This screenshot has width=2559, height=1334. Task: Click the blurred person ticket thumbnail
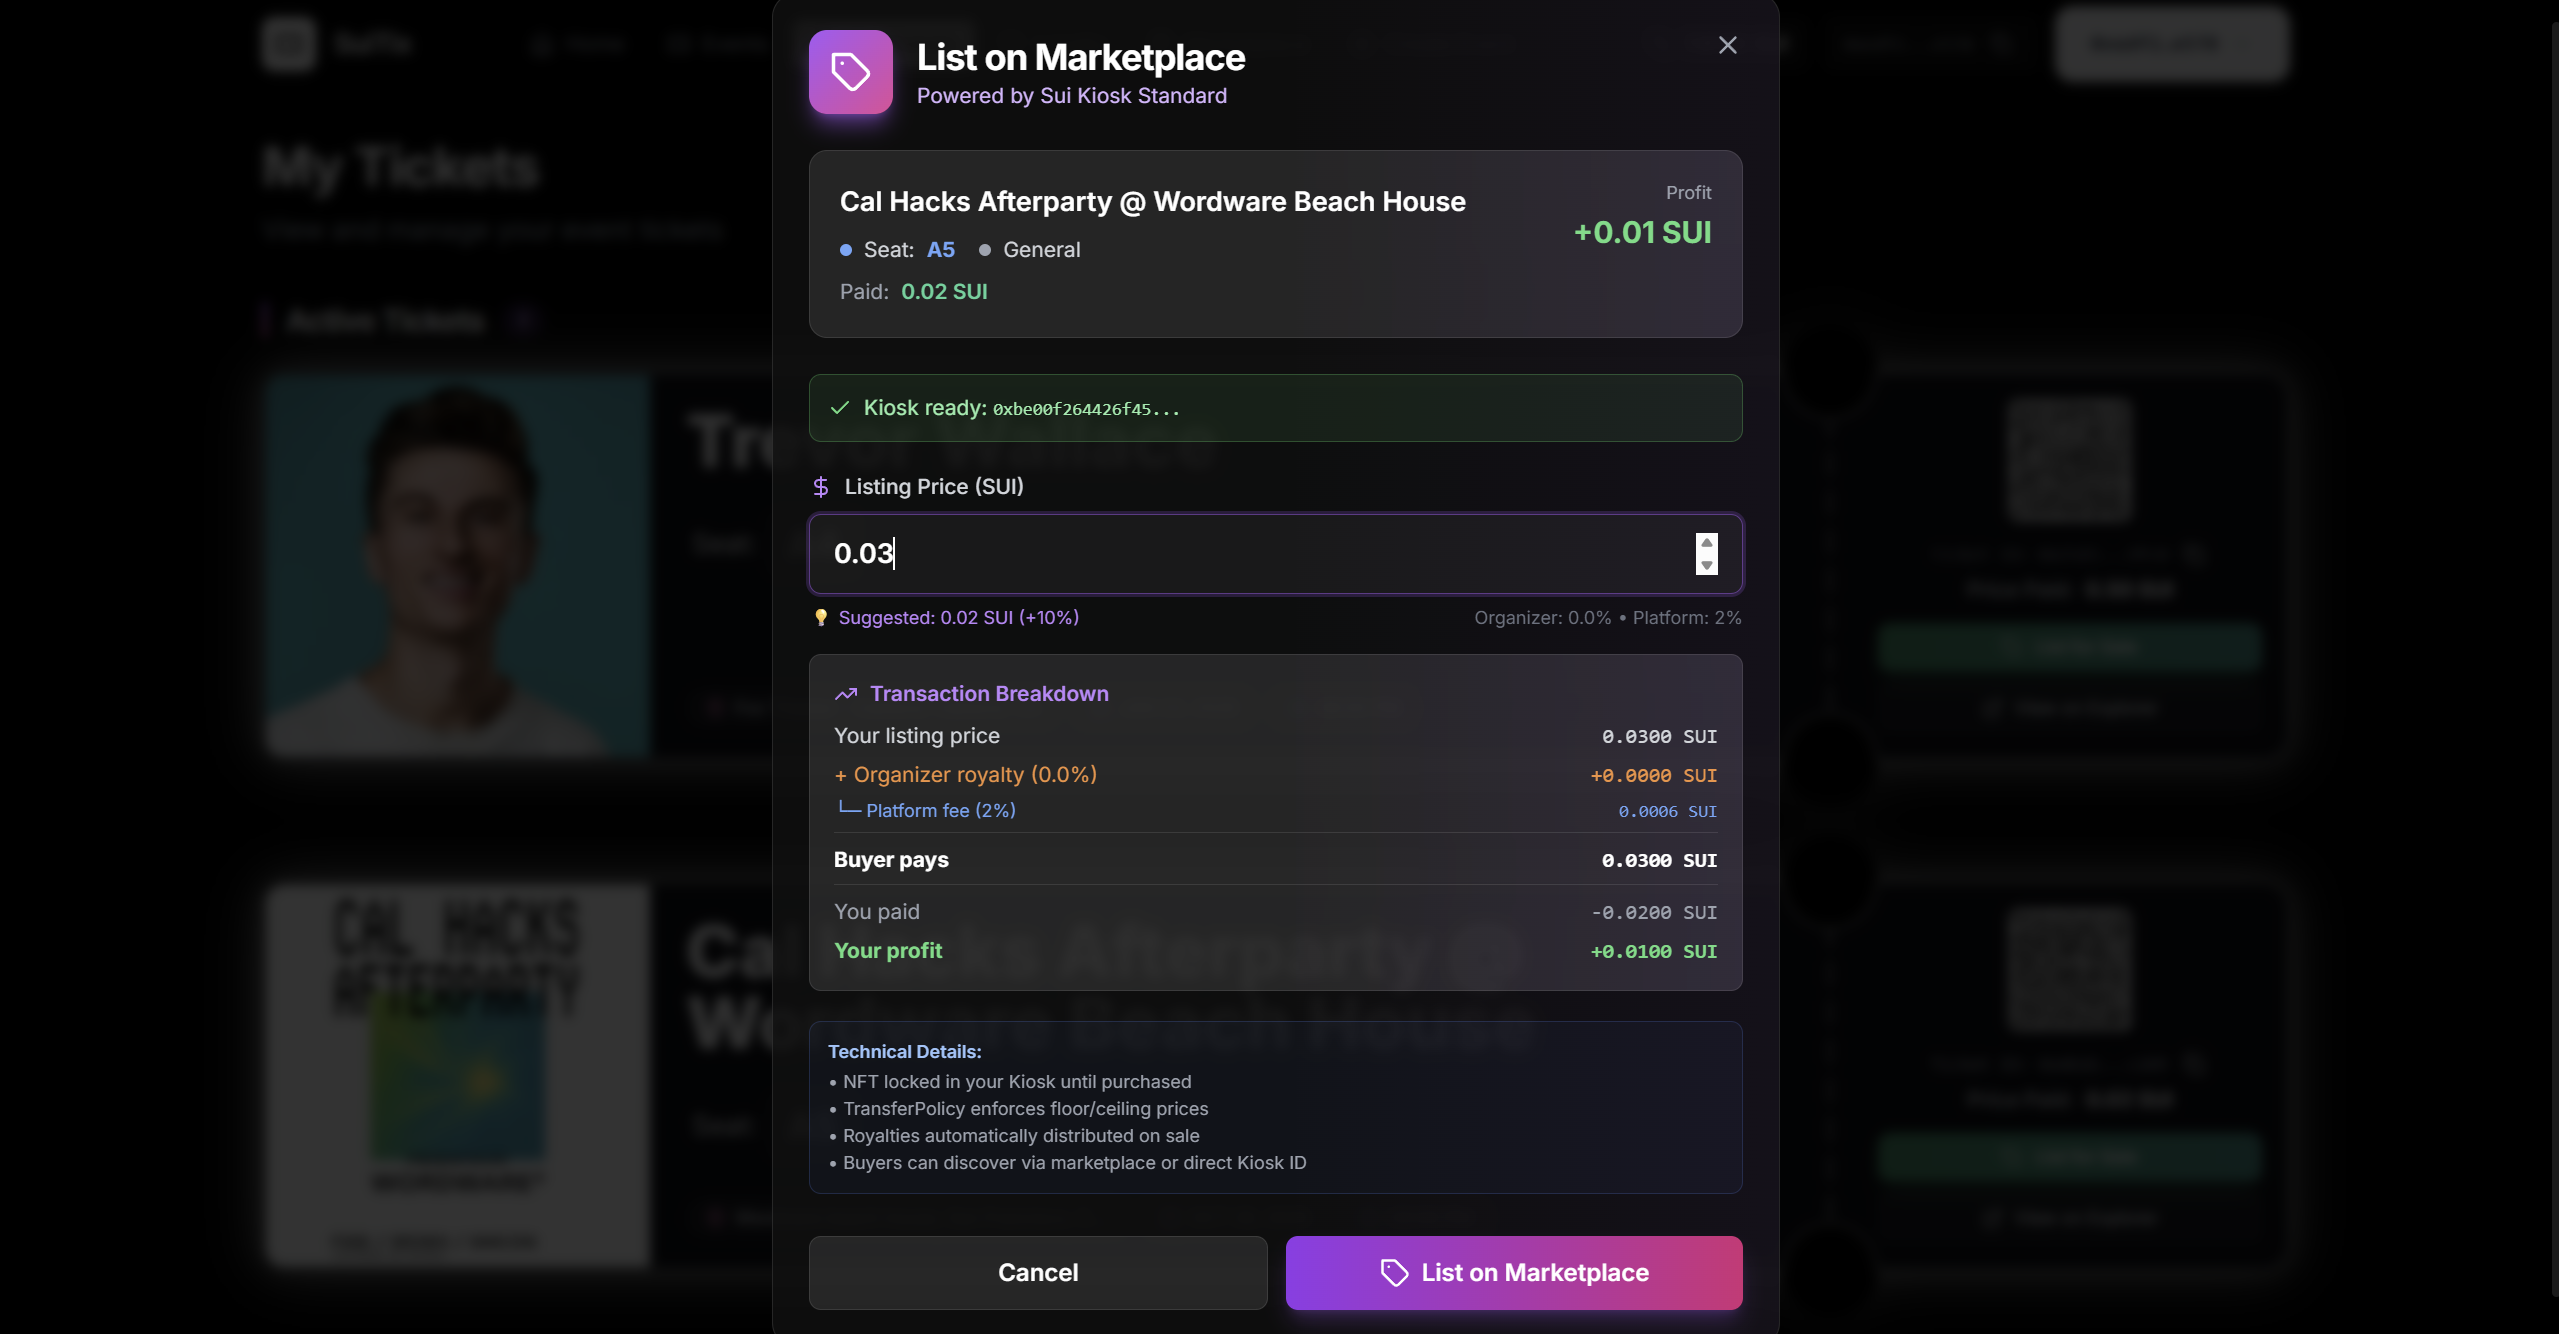(x=458, y=565)
